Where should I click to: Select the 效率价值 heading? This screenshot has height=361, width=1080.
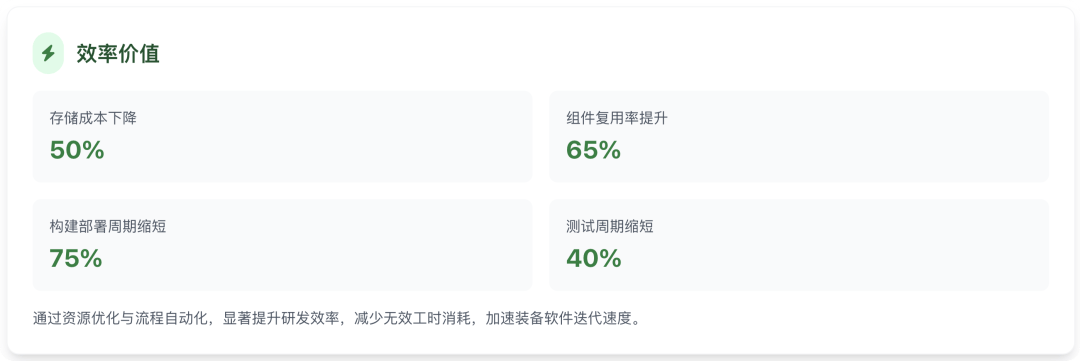118,54
